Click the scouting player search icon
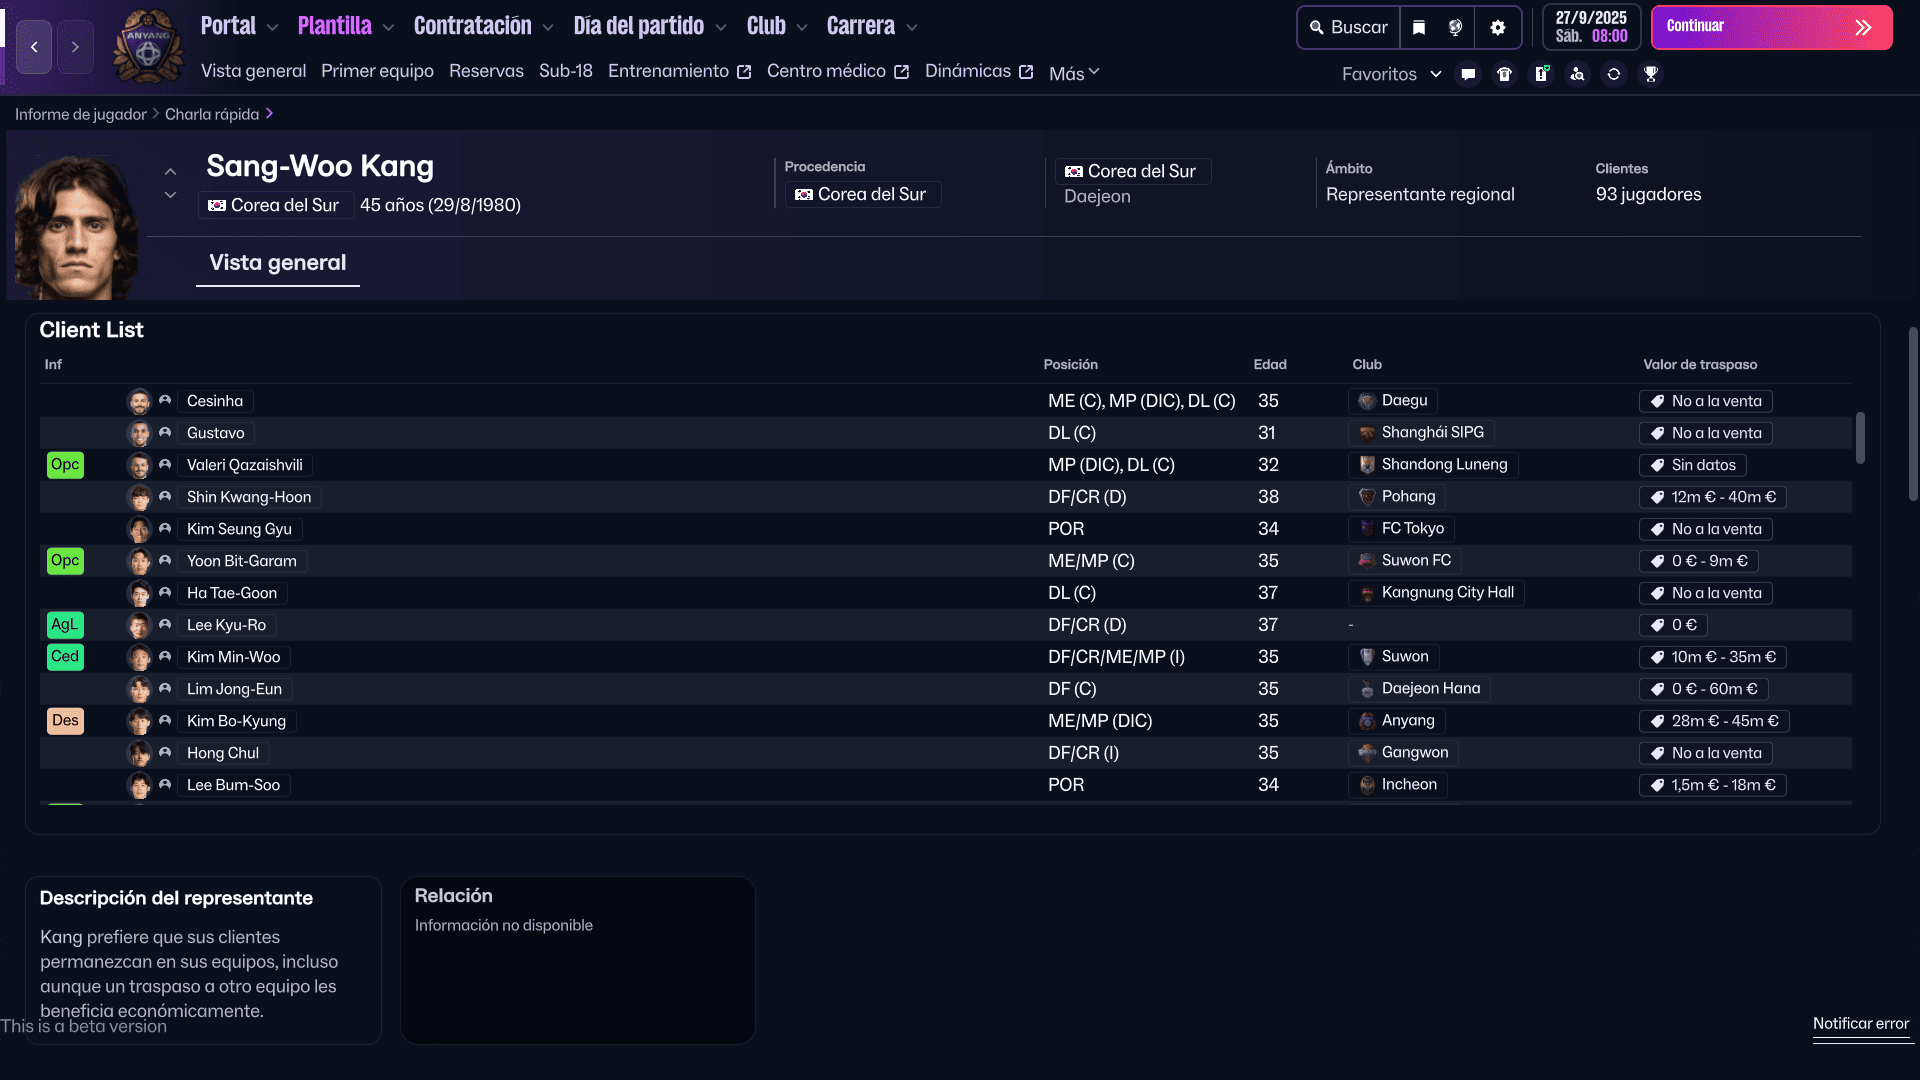Image resolution: width=1920 pixels, height=1080 pixels. (1577, 74)
